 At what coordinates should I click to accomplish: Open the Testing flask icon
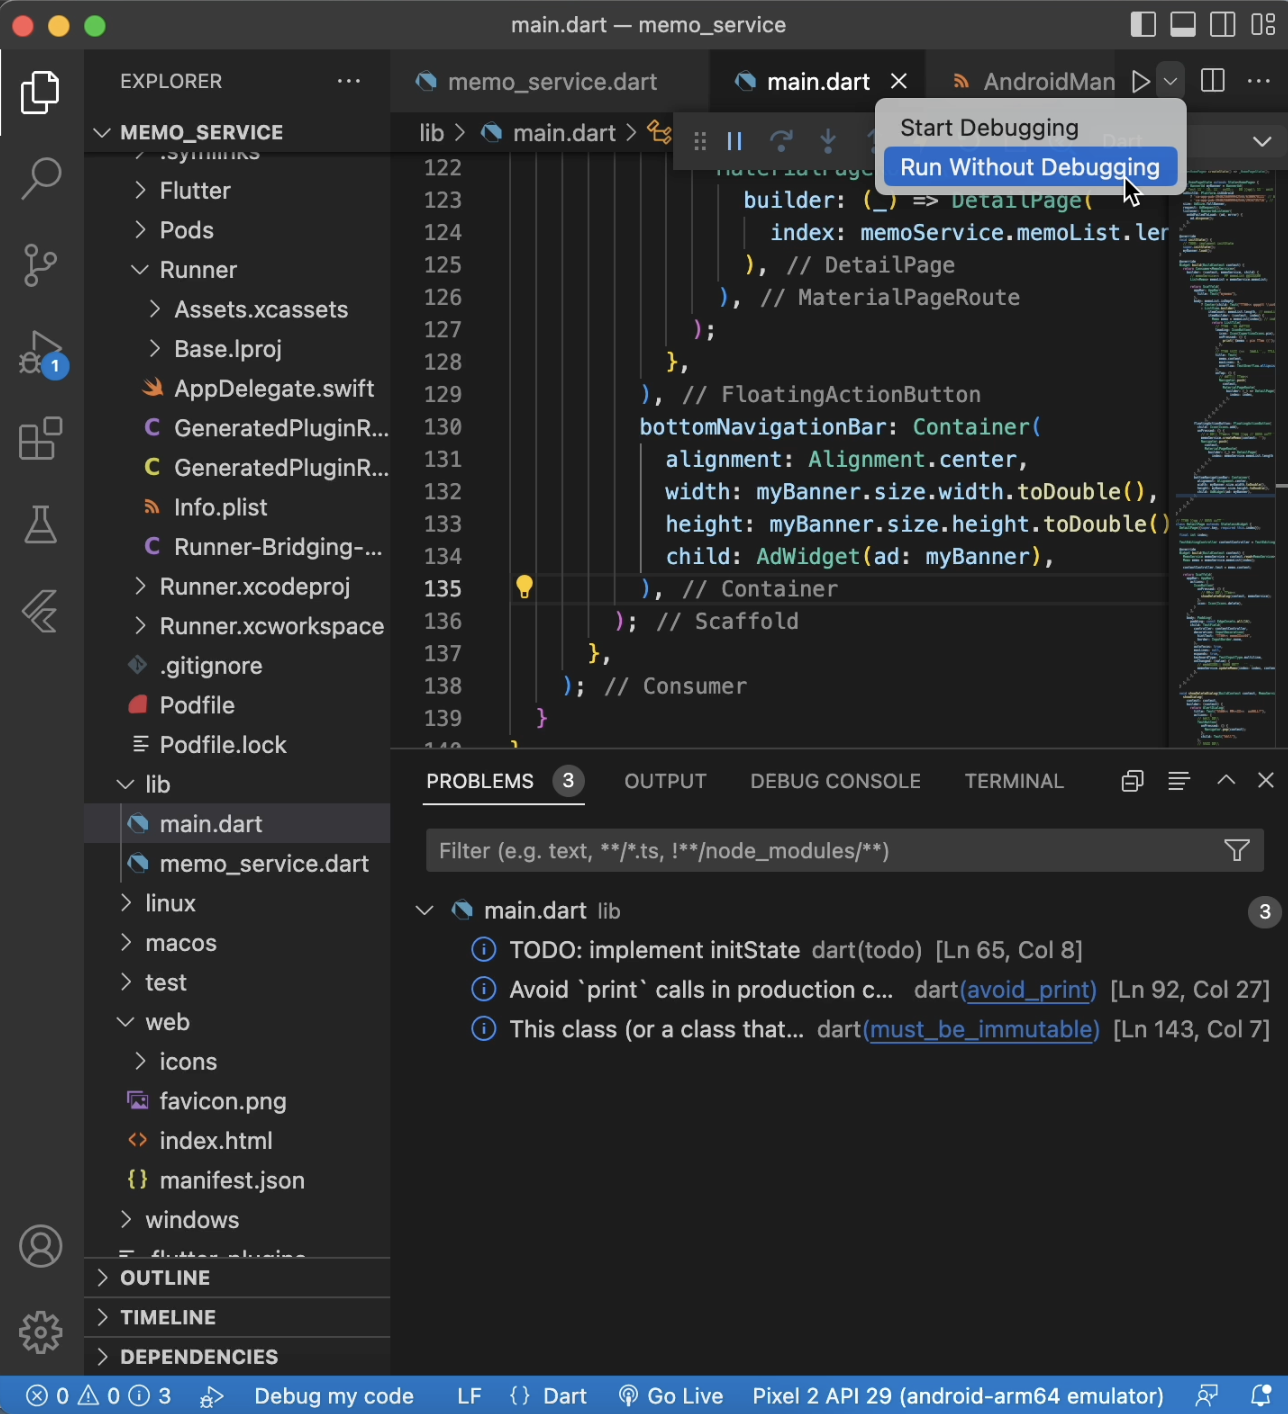(41, 524)
